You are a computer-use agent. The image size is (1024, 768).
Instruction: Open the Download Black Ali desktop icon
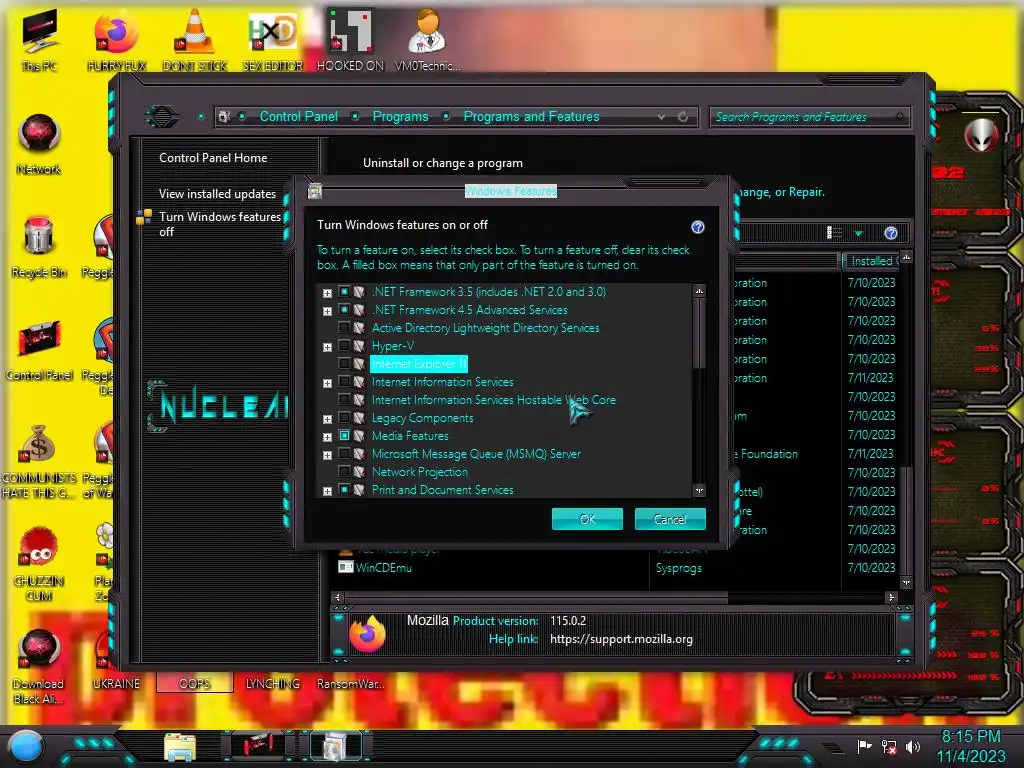tap(39, 666)
